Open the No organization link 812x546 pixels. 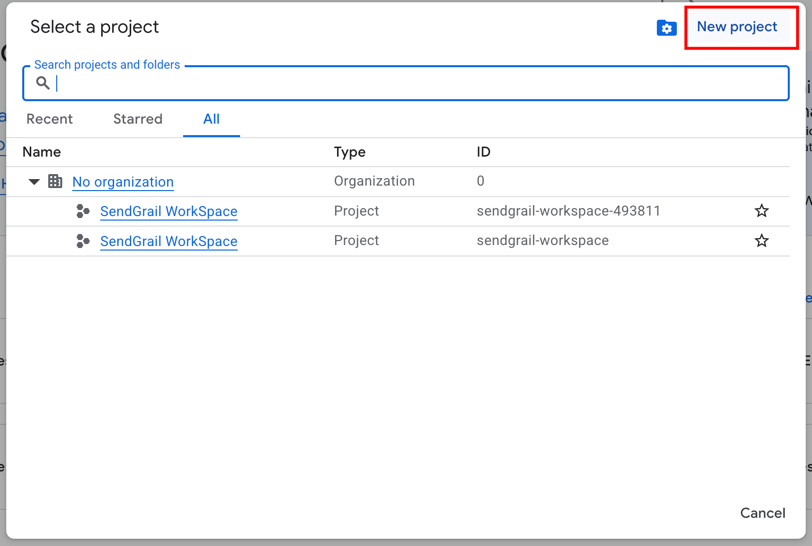click(x=123, y=182)
